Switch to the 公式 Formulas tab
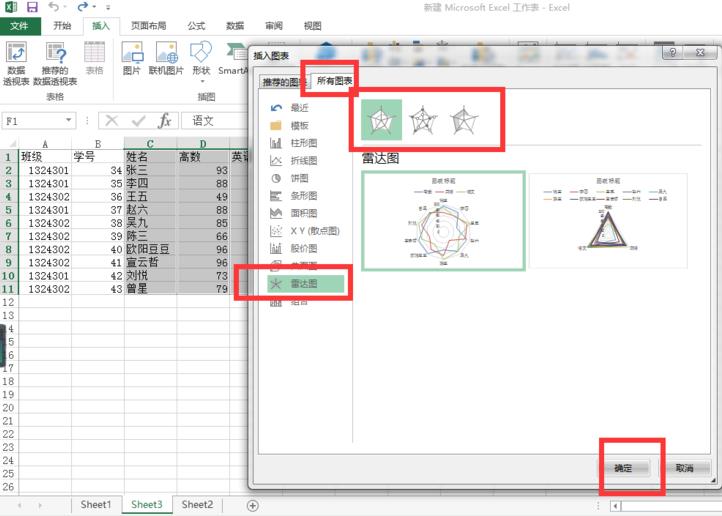Viewport: 722px width, 516px height. pyautogui.click(x=196, y=26)
